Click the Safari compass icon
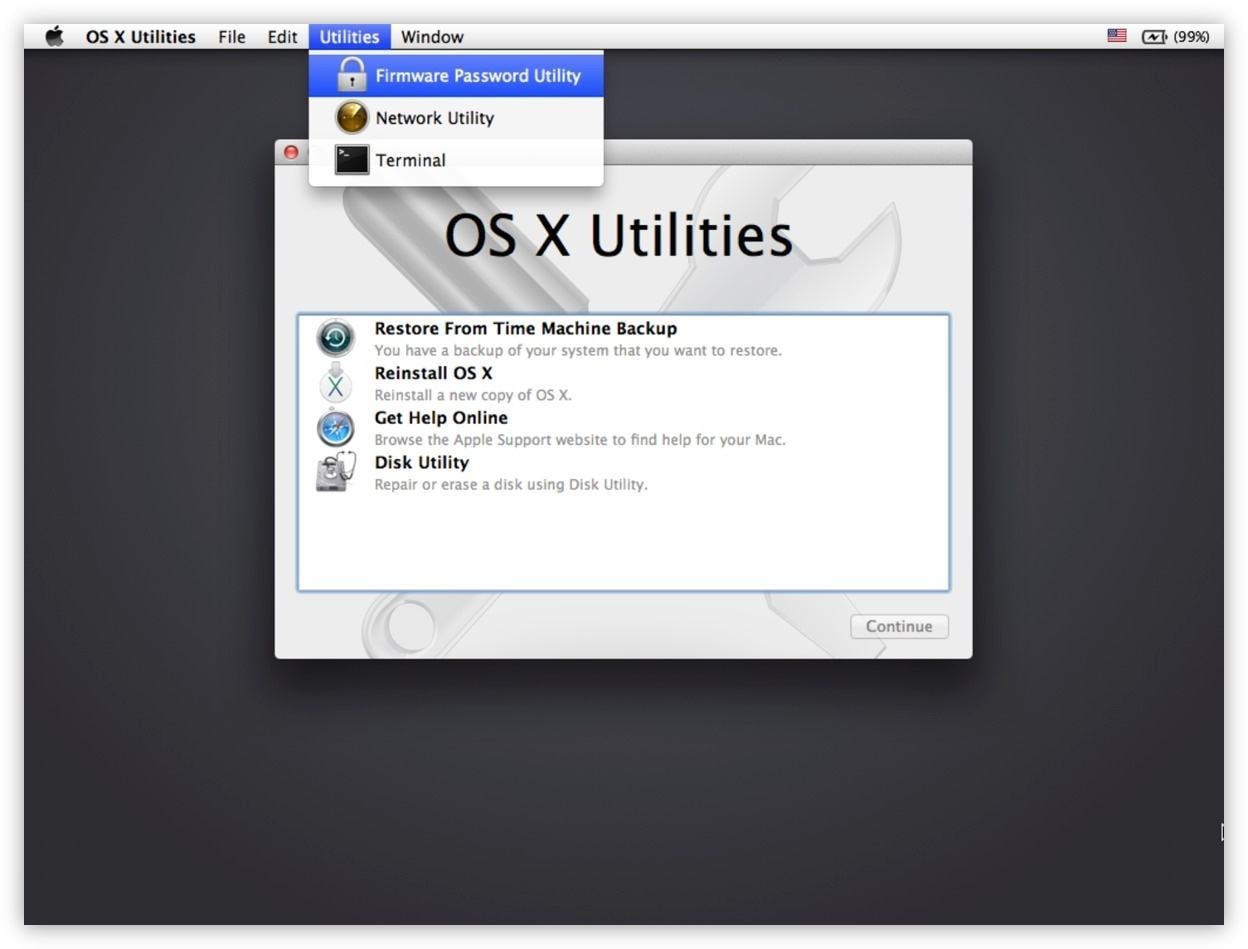Screen dimensions: 1248x949 click(336, 428)
